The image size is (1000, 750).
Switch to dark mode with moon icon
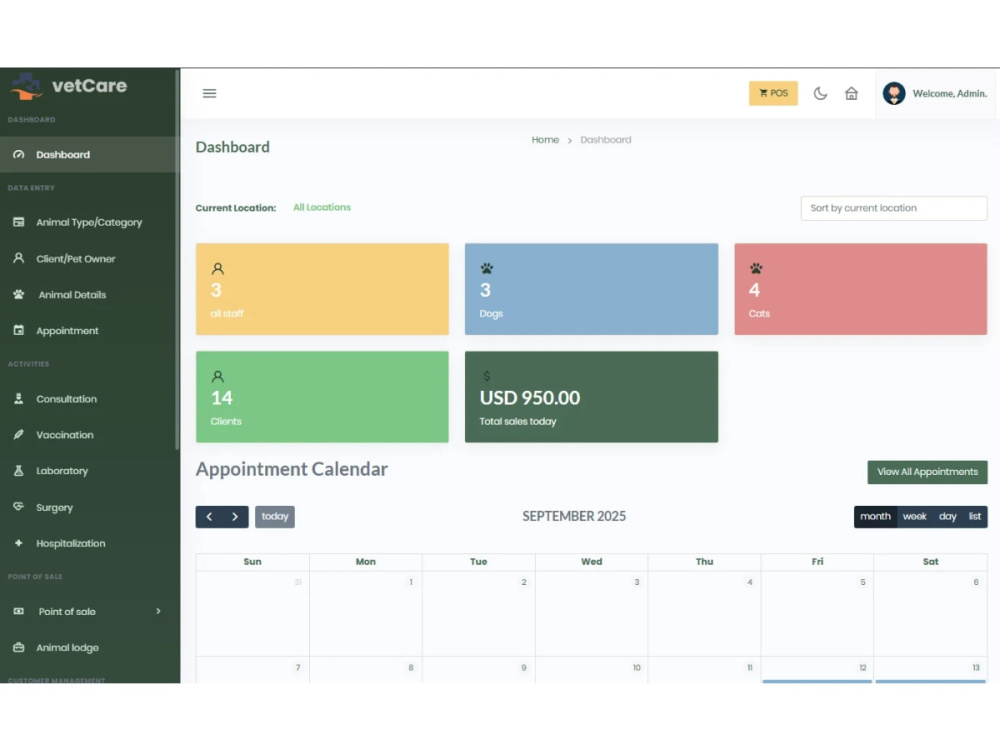pyautogui.click(x=820, y=93)
